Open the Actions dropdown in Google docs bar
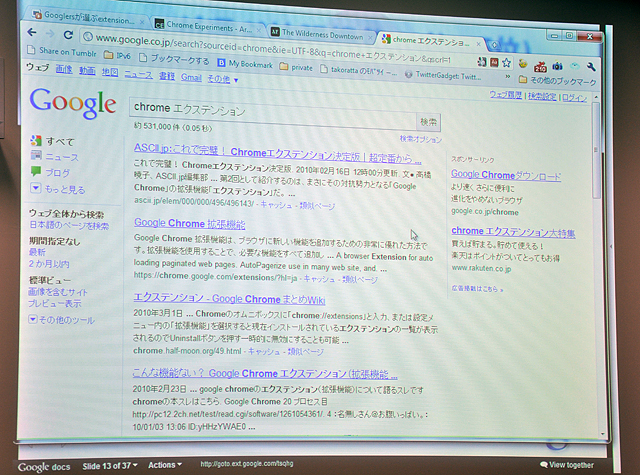 pyautogui.click(x=165, y=465)
